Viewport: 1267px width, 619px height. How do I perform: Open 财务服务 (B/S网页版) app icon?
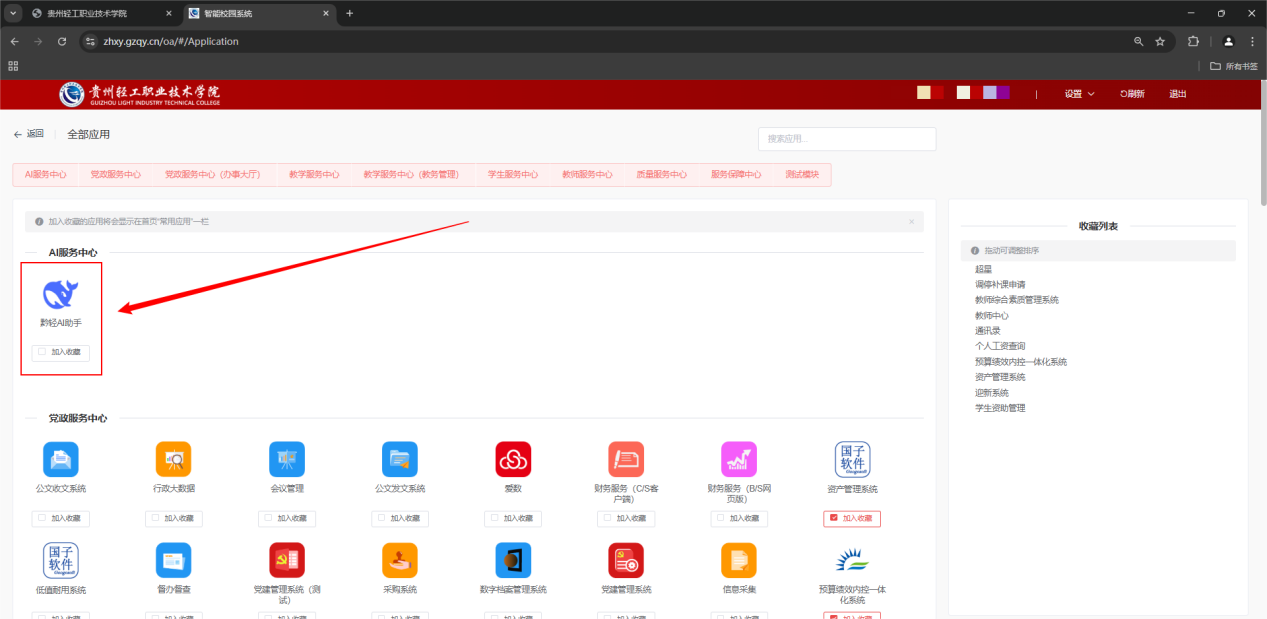[x=739, y=459]
